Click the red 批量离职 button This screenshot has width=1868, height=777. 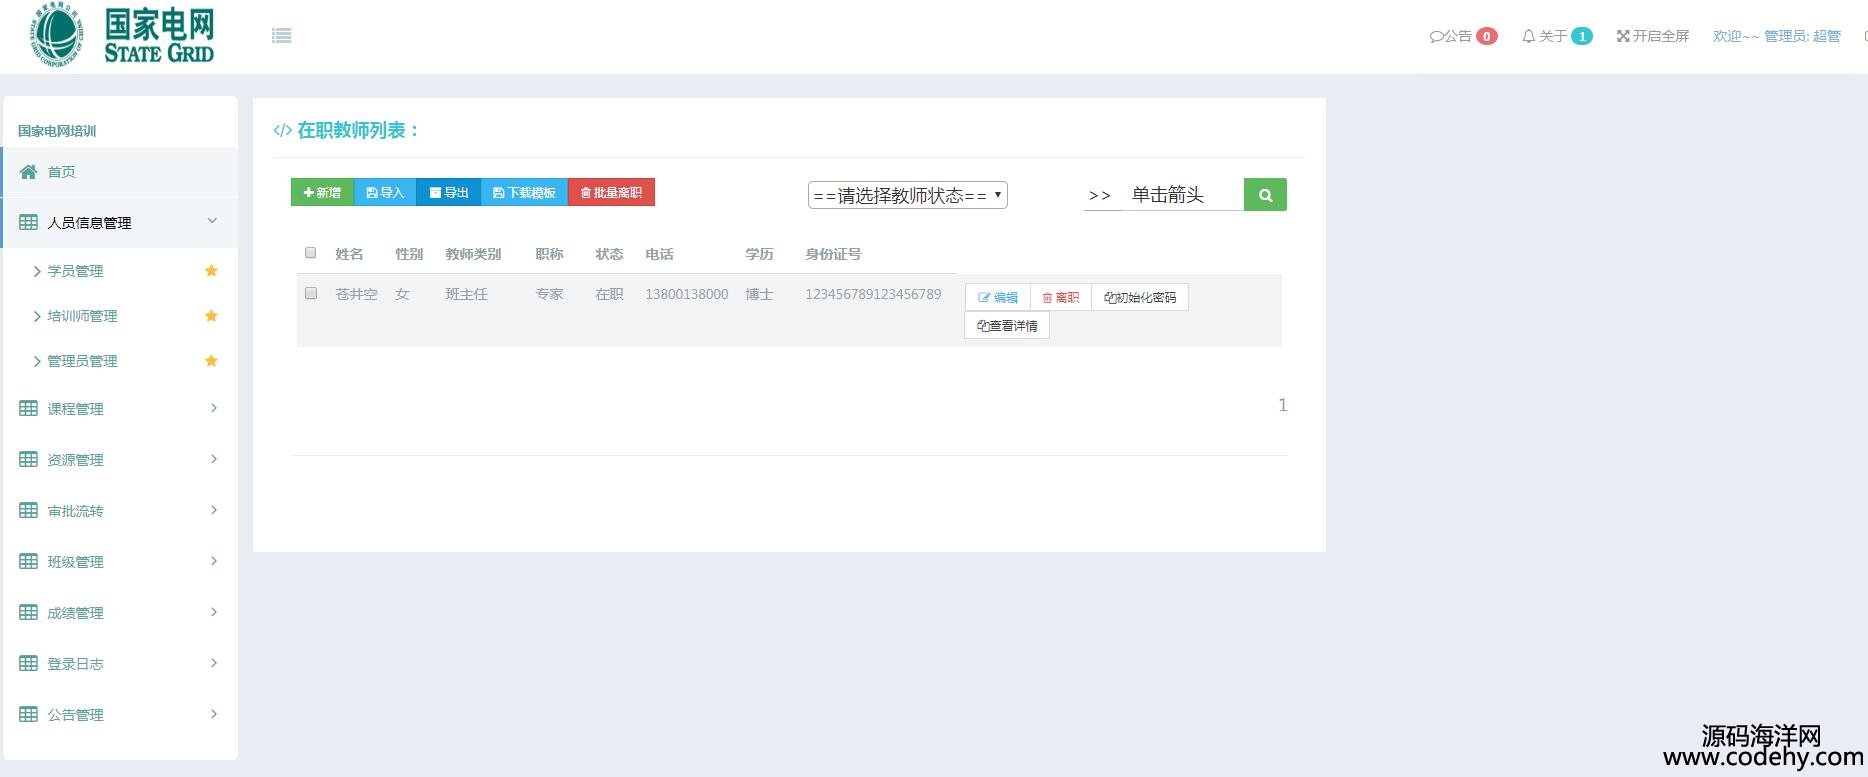pyautogui.click(x=611, y=193)
